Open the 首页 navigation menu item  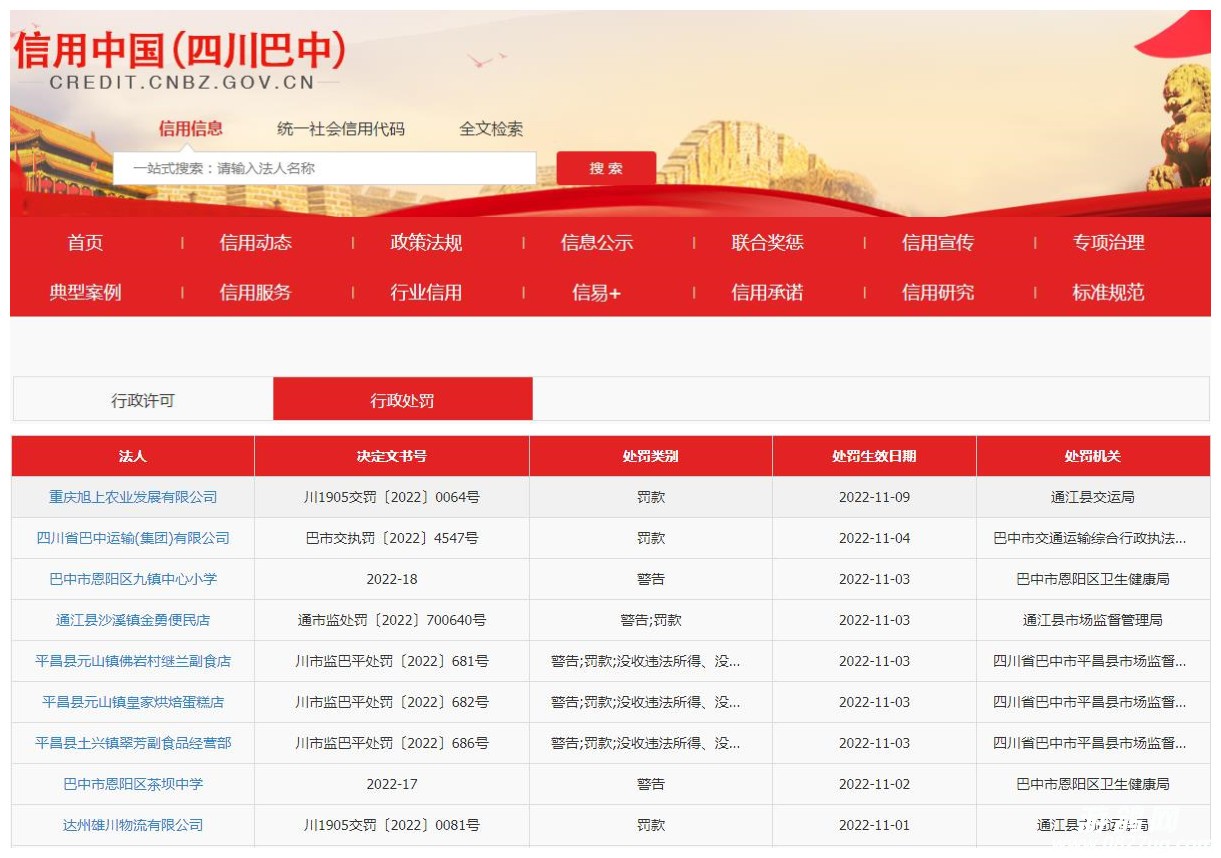point(85,243)
